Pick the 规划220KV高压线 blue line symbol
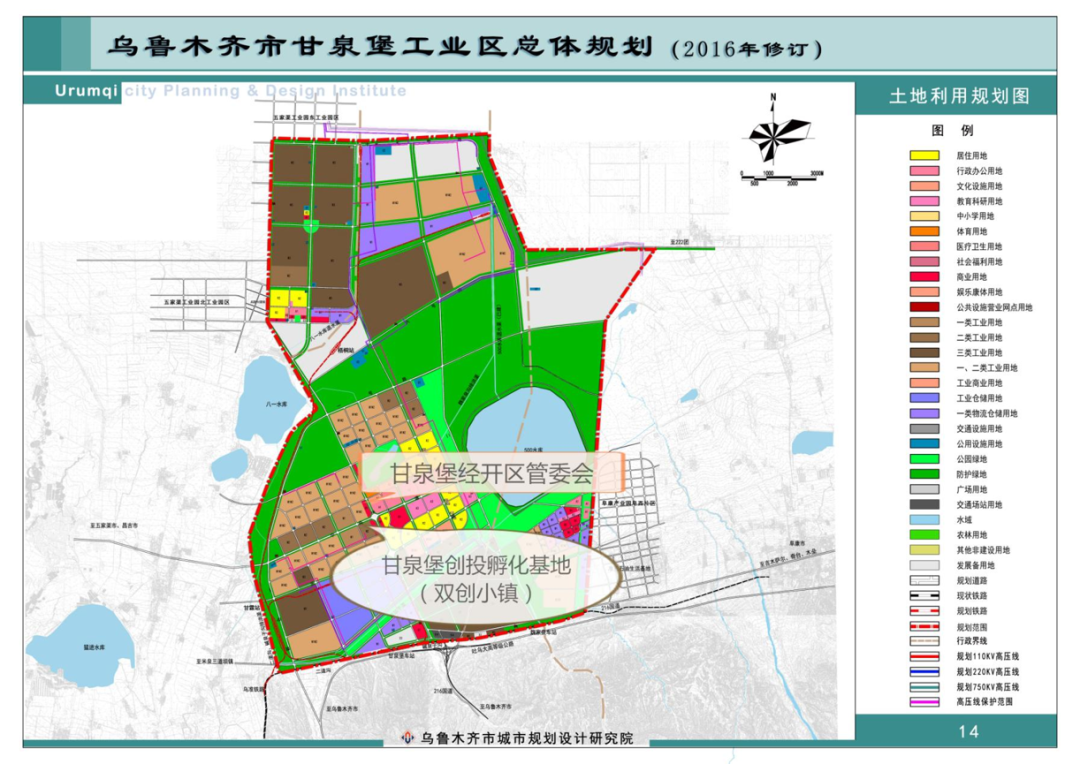This screenshot has height=764, width=1080. pos(924,672)
